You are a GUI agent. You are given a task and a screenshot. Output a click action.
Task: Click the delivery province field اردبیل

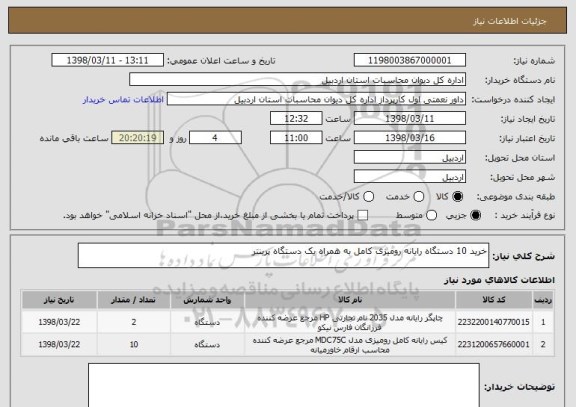tap(410, 157)
